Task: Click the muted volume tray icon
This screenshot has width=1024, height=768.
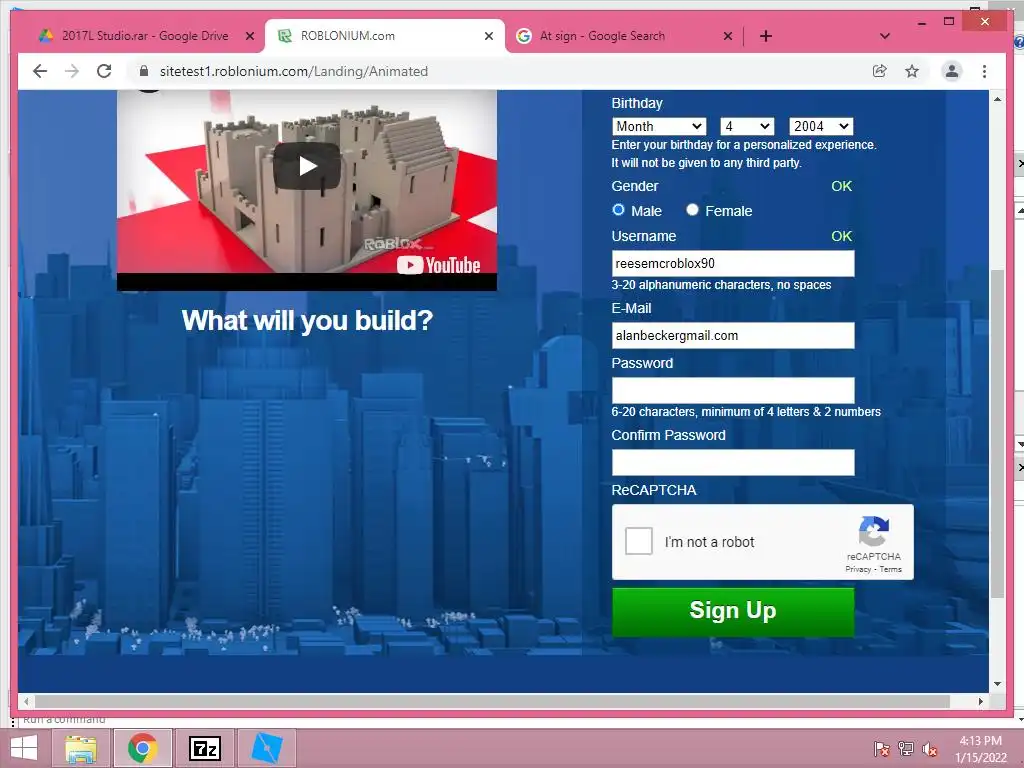Action: coord(929,749)
